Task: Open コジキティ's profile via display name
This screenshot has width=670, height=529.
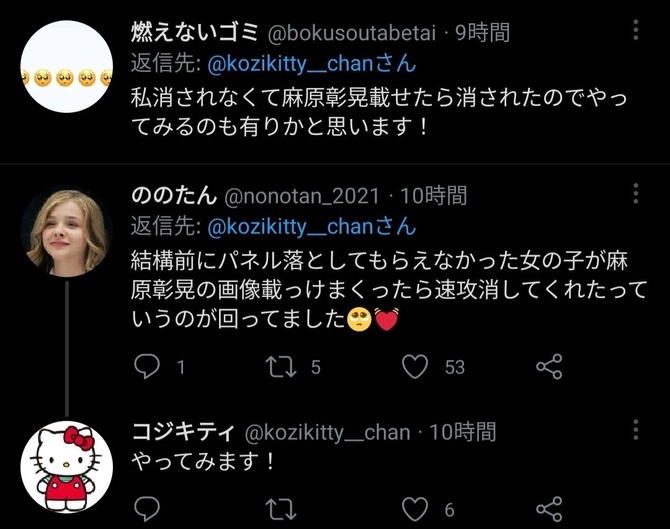Action: [x=183, y=432]
